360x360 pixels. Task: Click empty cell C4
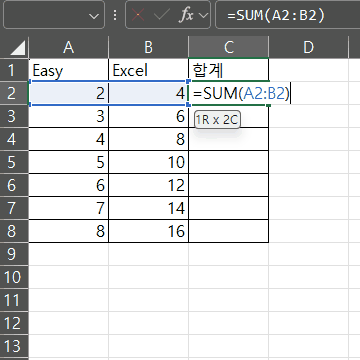tap(229, 139)
